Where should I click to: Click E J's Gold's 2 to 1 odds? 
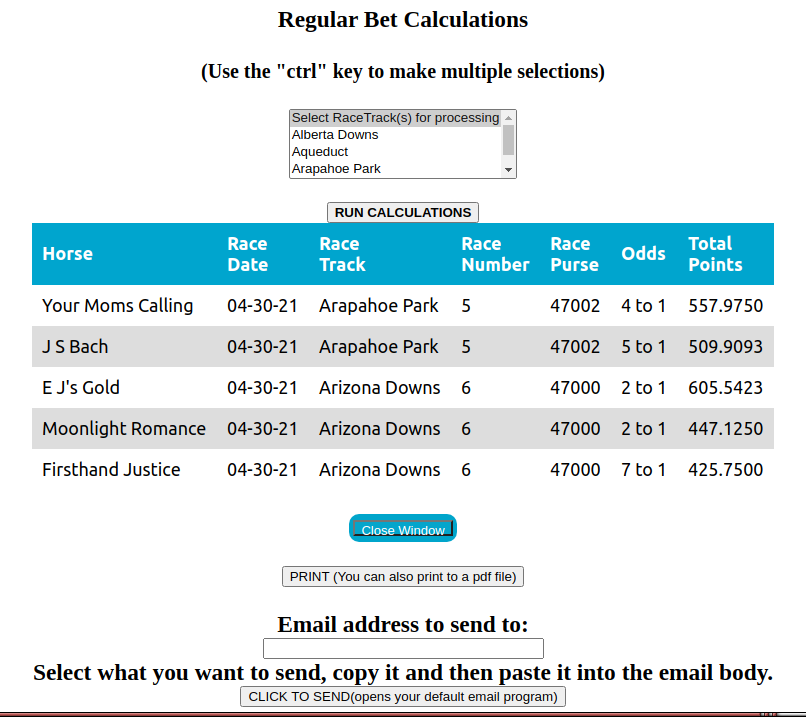(x=643, y=388)
